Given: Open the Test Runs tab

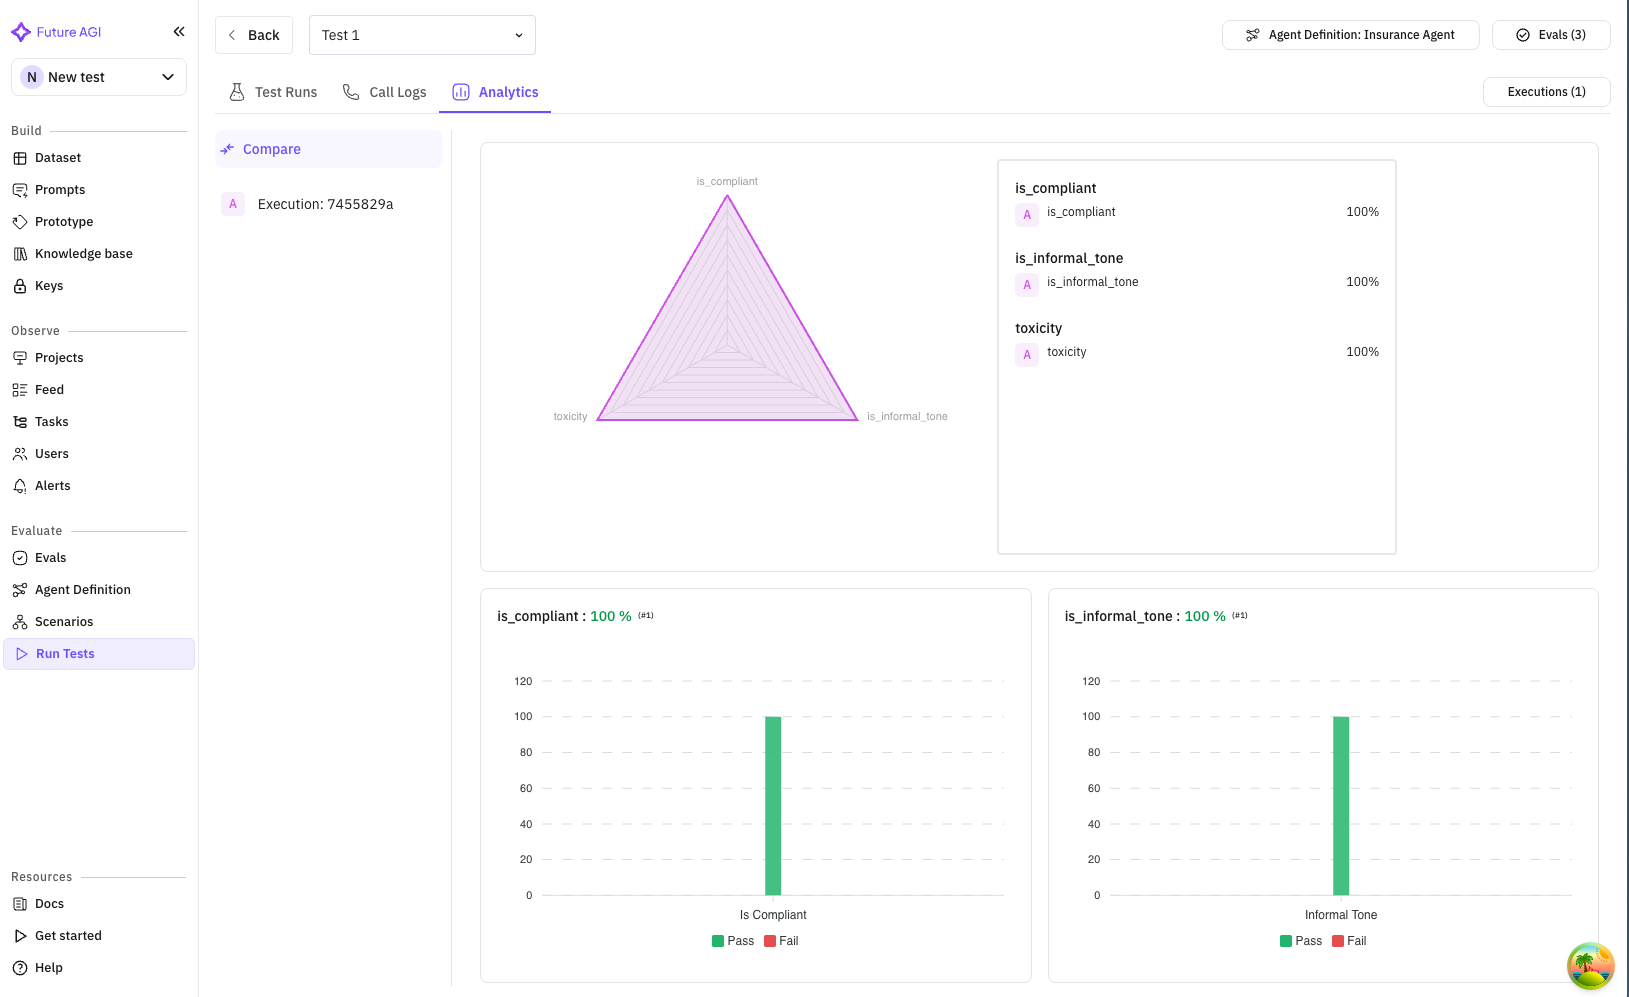Looking at the screenshot, I should point(285,91).
